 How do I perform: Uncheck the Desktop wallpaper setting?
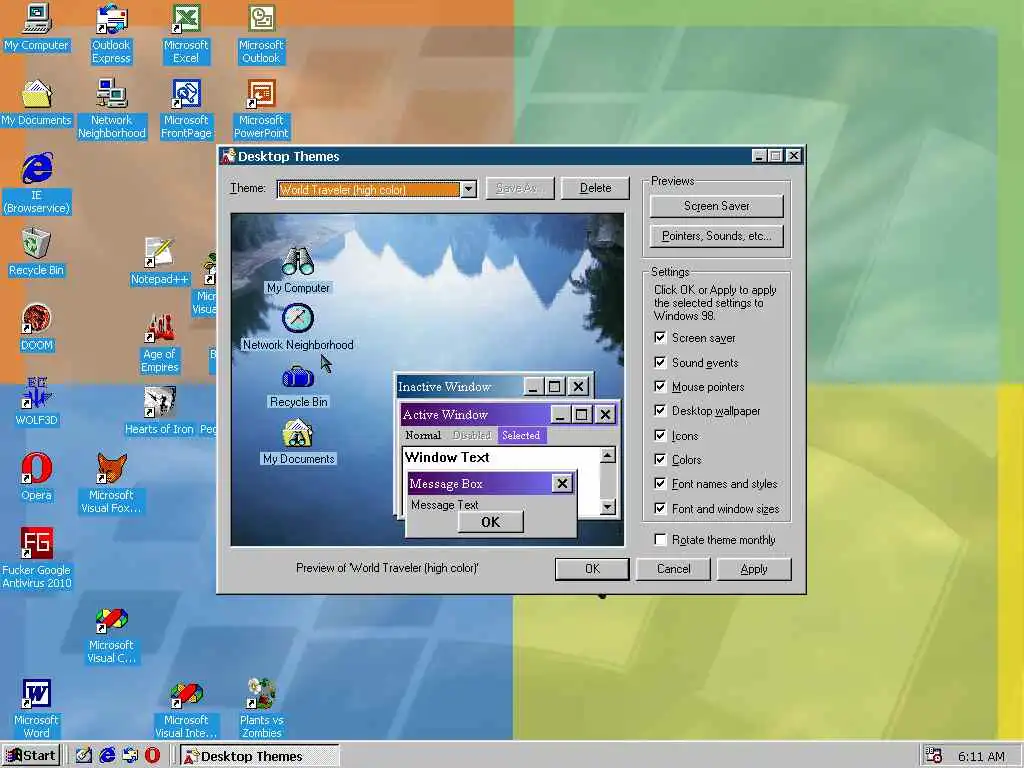coord(660,411)
